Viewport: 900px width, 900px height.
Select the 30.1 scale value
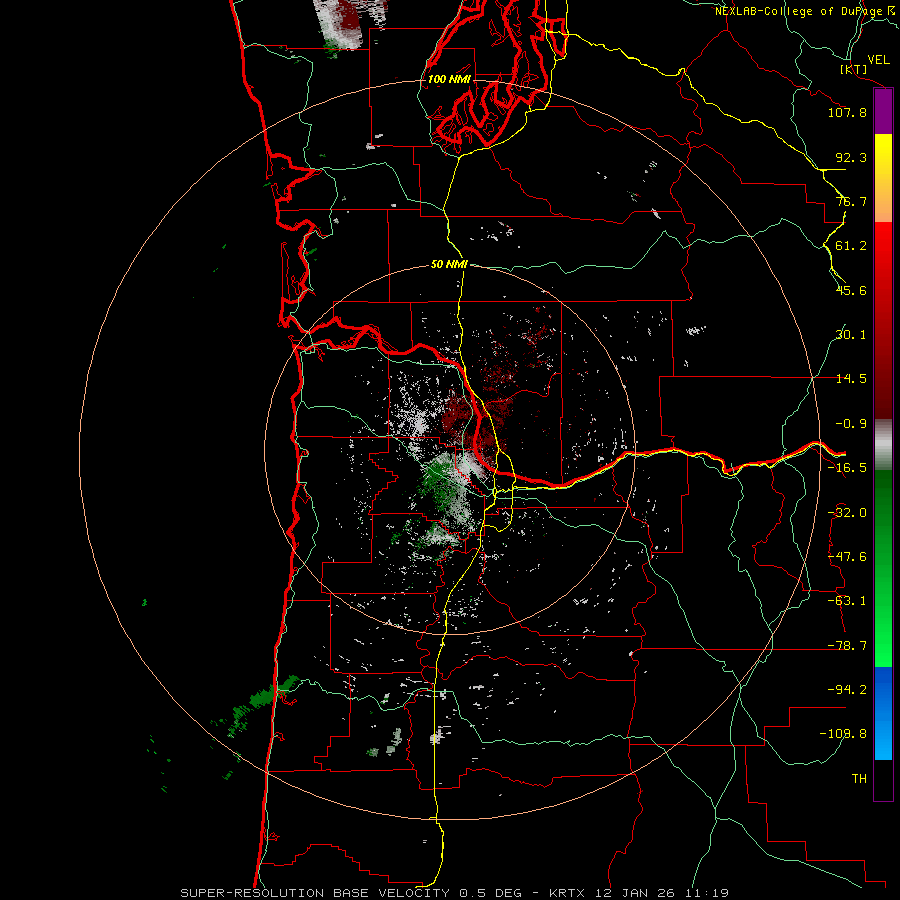point(851,335)
